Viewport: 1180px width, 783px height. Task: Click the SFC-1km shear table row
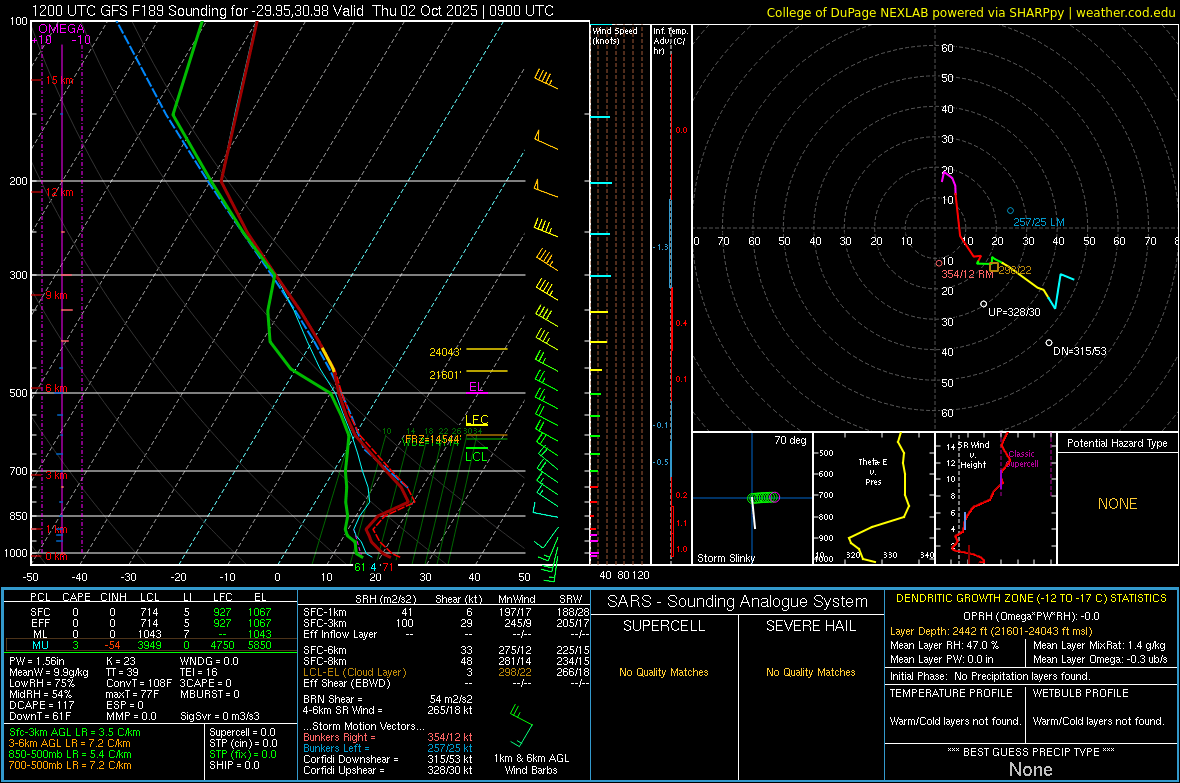(x=447, y=612)
